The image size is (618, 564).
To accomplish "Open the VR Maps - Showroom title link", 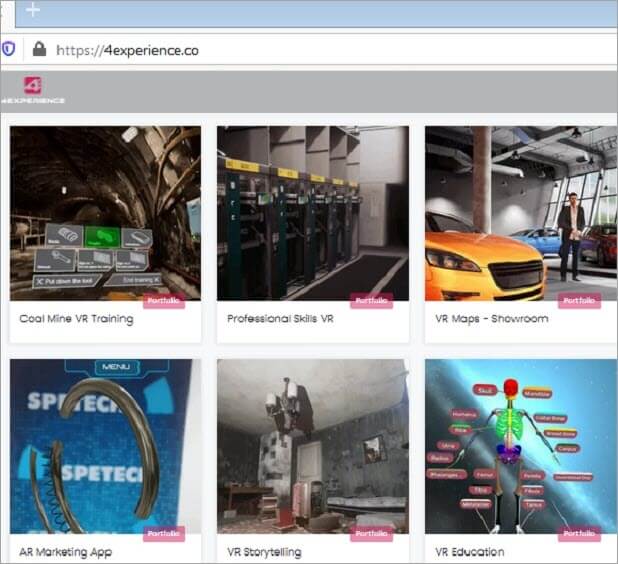I will [492, 318].
